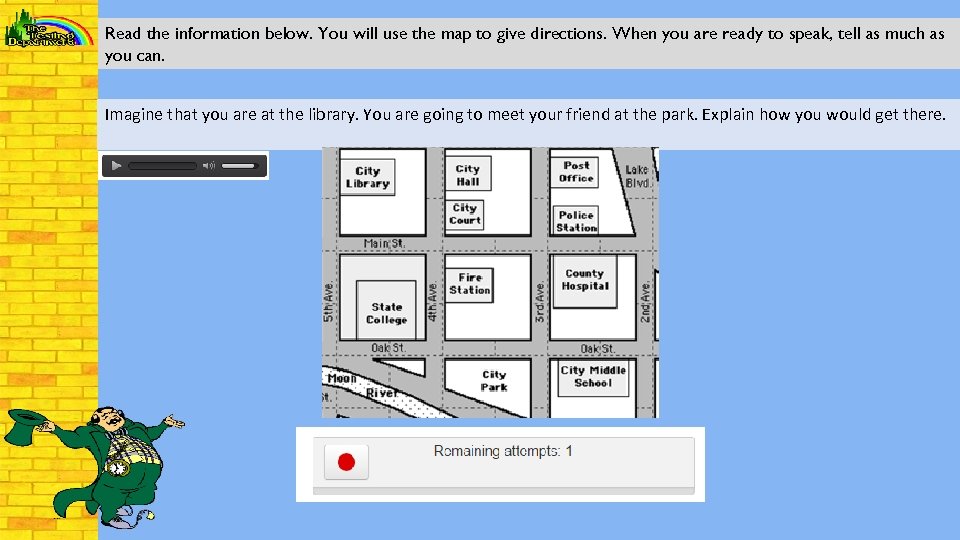The image size is (960, 540).
Task: Click the Lake Blvd. street label
Action: tap(638, 176)
